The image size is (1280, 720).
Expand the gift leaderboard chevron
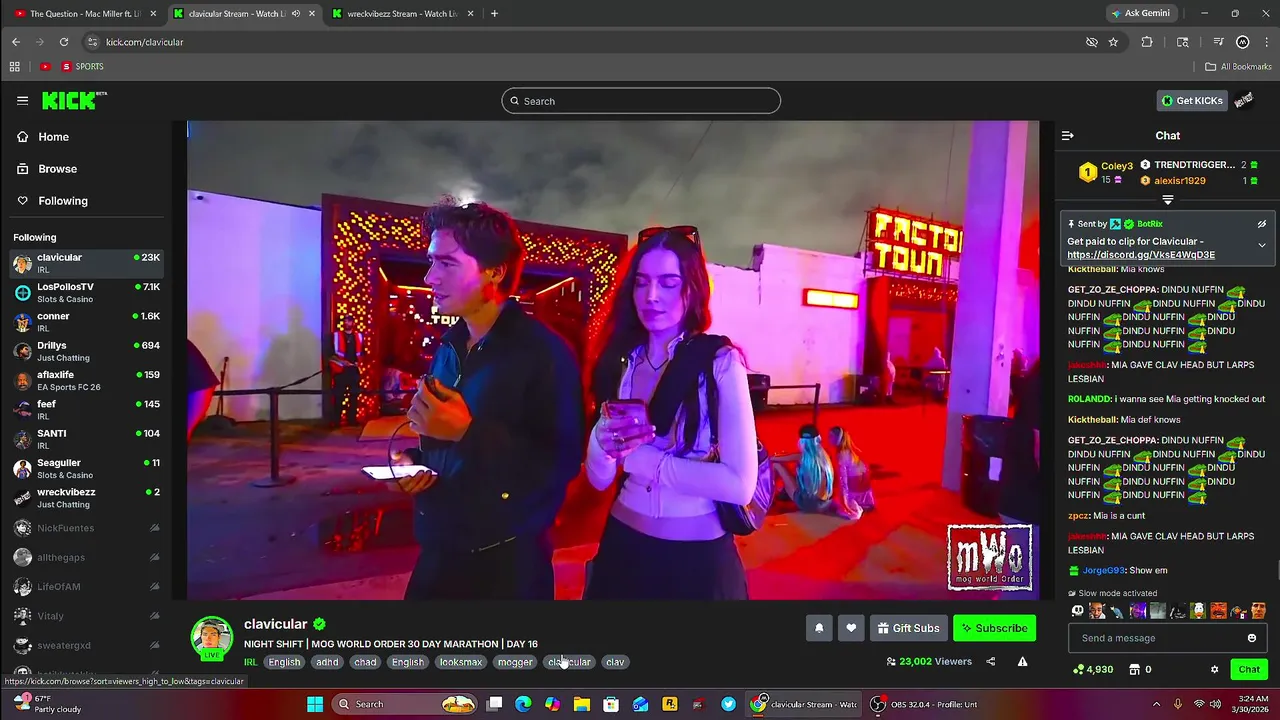(1167, 200)
